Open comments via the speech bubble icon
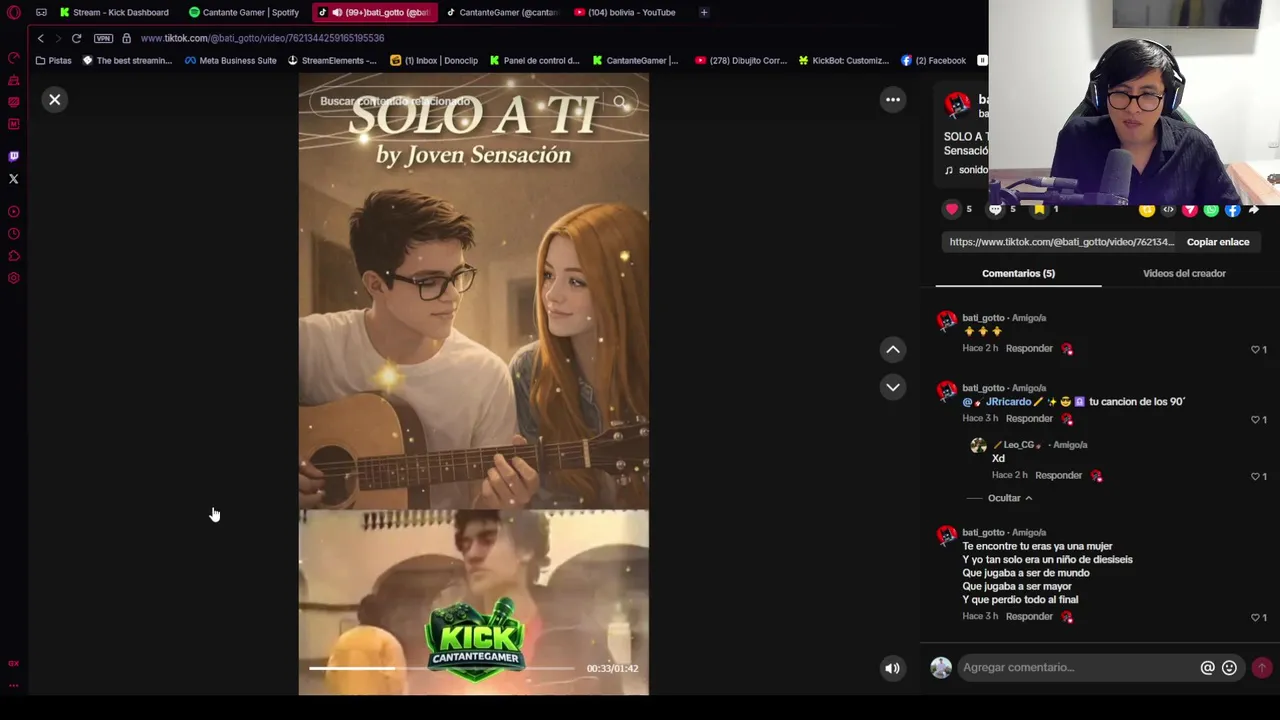Screen dimensions: 1280x720 (x=995, y=209)
